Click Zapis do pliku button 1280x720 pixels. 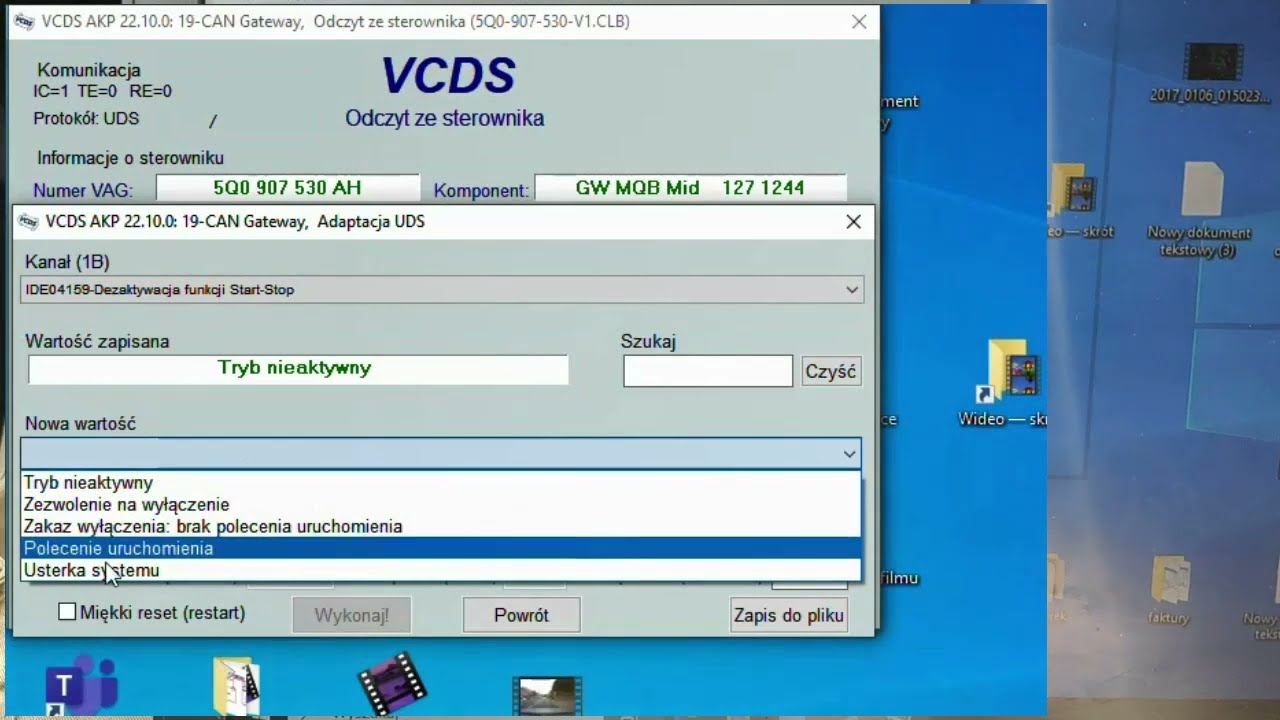(x=789, y=615)
